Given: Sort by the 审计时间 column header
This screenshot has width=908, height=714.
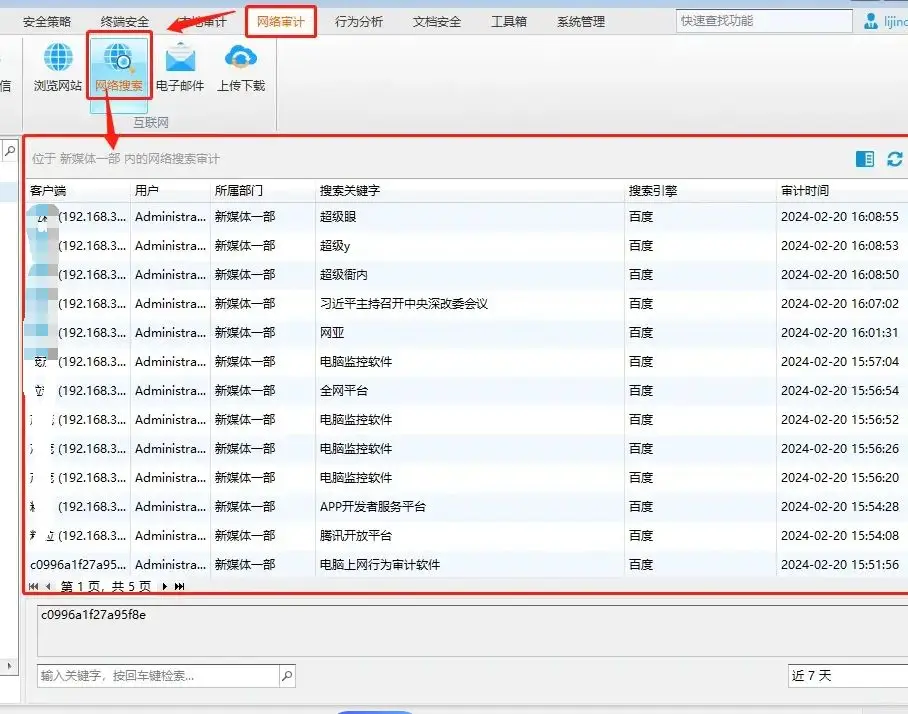Looking at the screenshot, I should 805,190.
